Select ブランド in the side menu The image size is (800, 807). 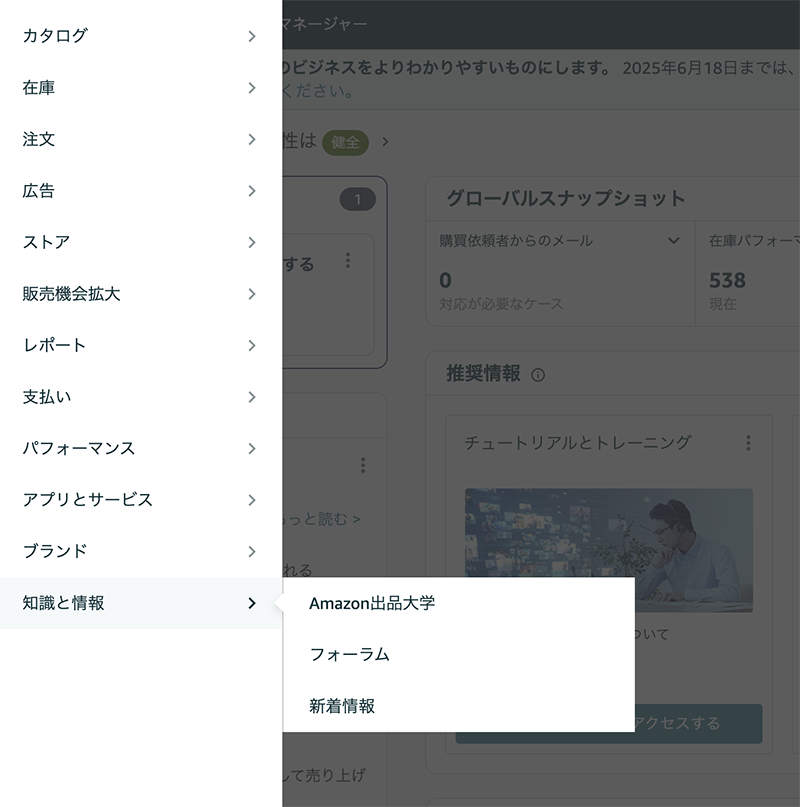point(141,551)
